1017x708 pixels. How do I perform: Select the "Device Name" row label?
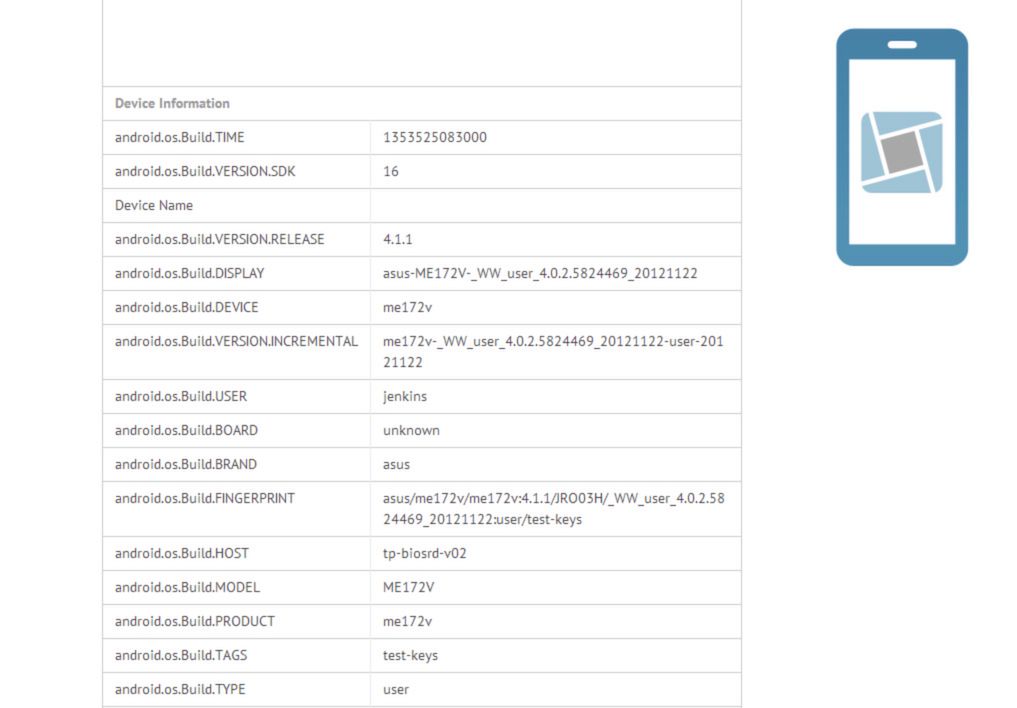154,206
